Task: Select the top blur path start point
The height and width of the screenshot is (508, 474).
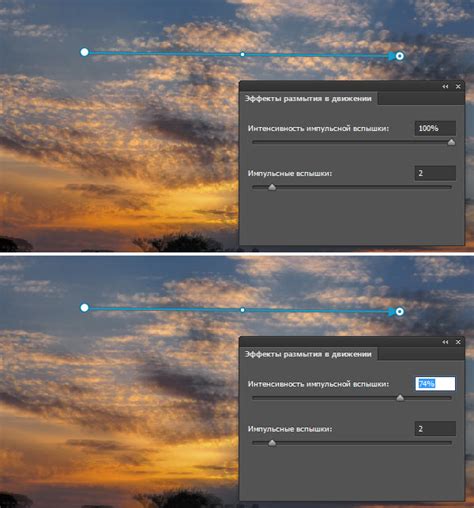Action: coord(84,52)
